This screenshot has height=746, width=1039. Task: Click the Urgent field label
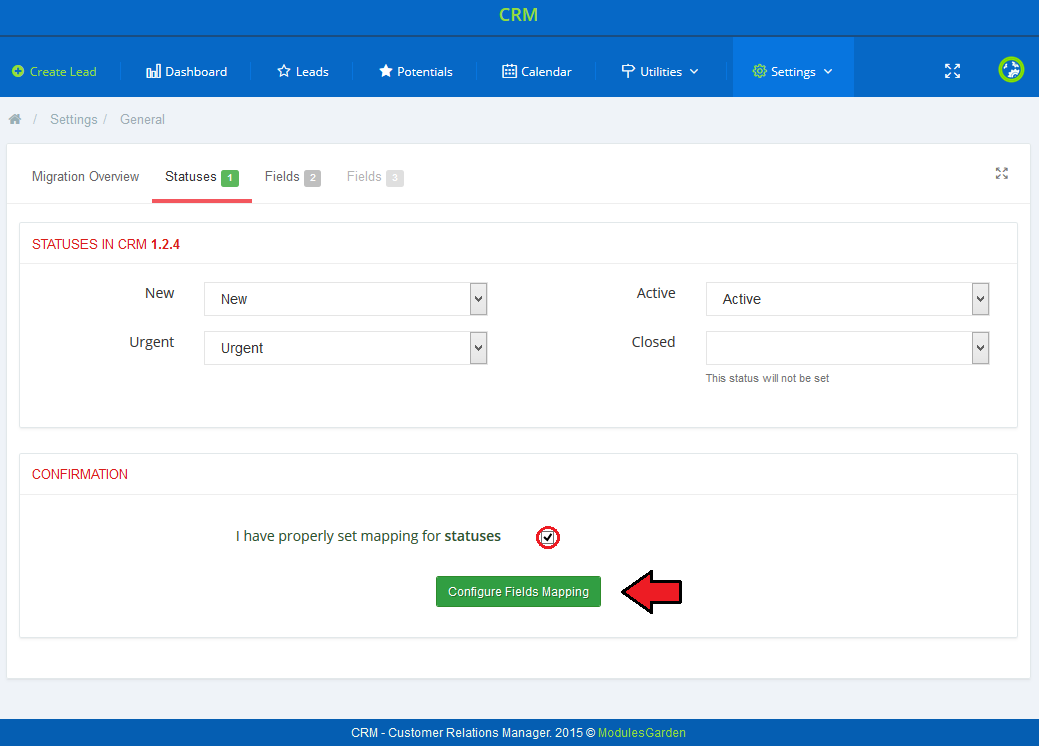coord(152,343)
